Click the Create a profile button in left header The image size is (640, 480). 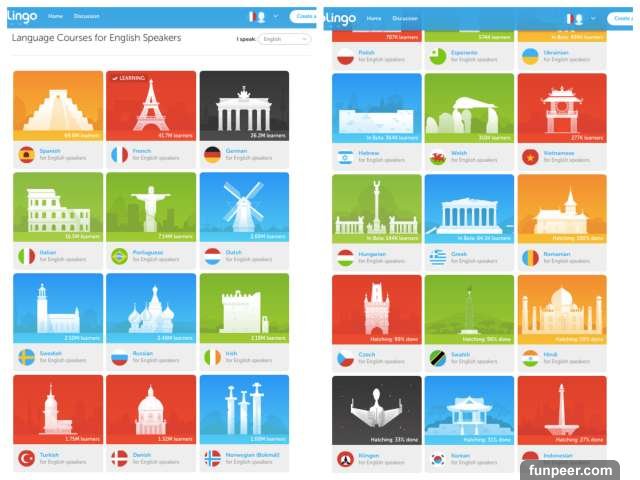click(303, 16)
